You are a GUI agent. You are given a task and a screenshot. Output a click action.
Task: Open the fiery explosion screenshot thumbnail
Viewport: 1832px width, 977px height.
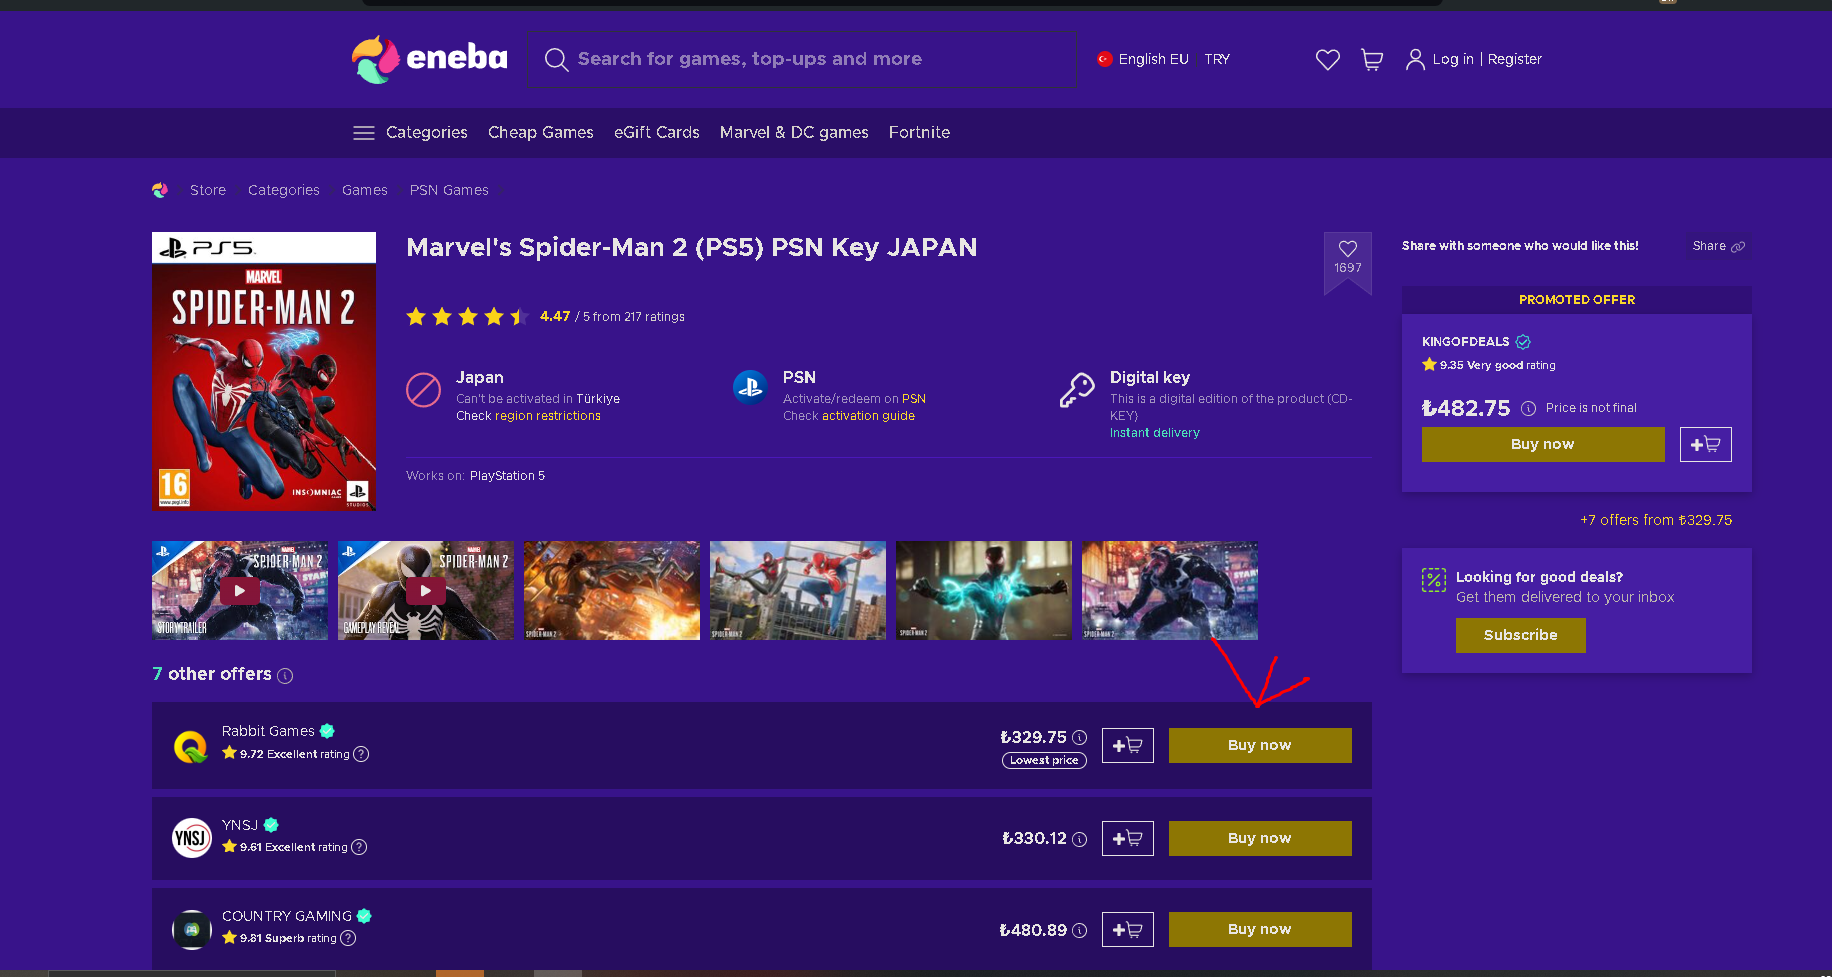612,591
